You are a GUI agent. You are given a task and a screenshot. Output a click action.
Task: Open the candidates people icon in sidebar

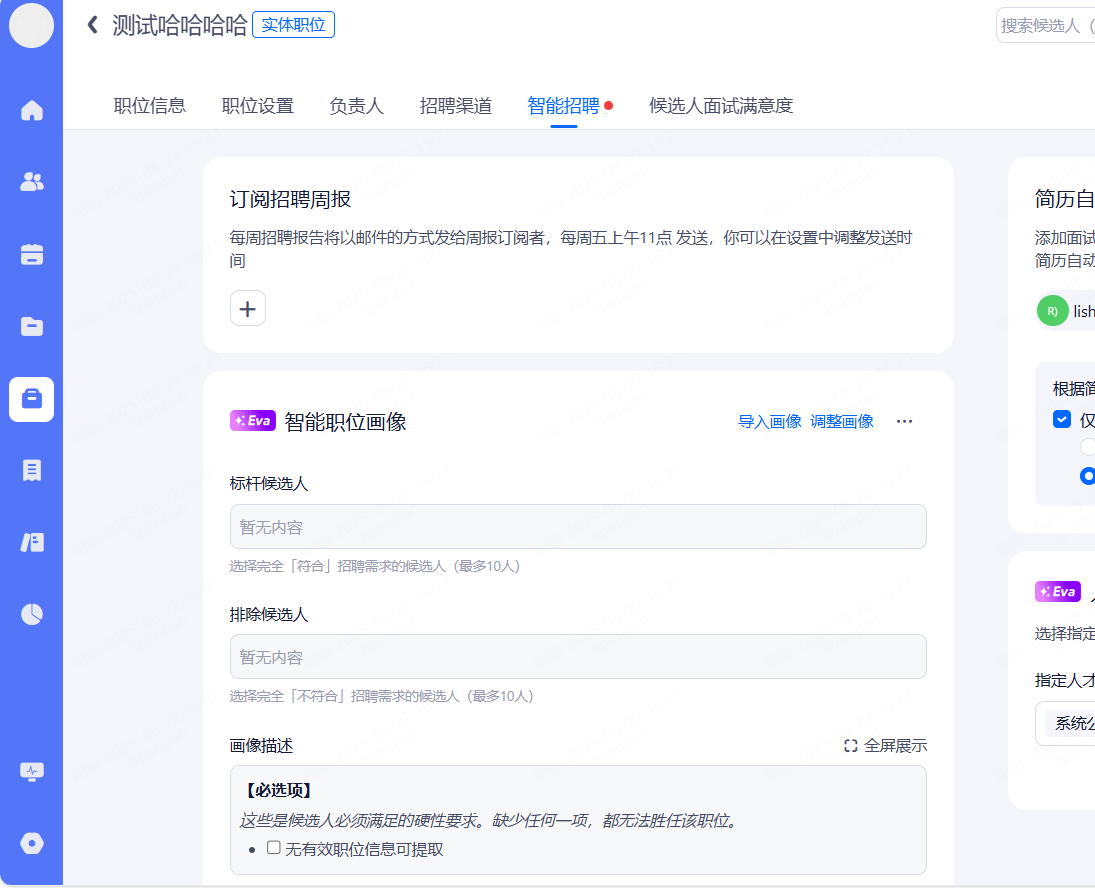point(32,182)
